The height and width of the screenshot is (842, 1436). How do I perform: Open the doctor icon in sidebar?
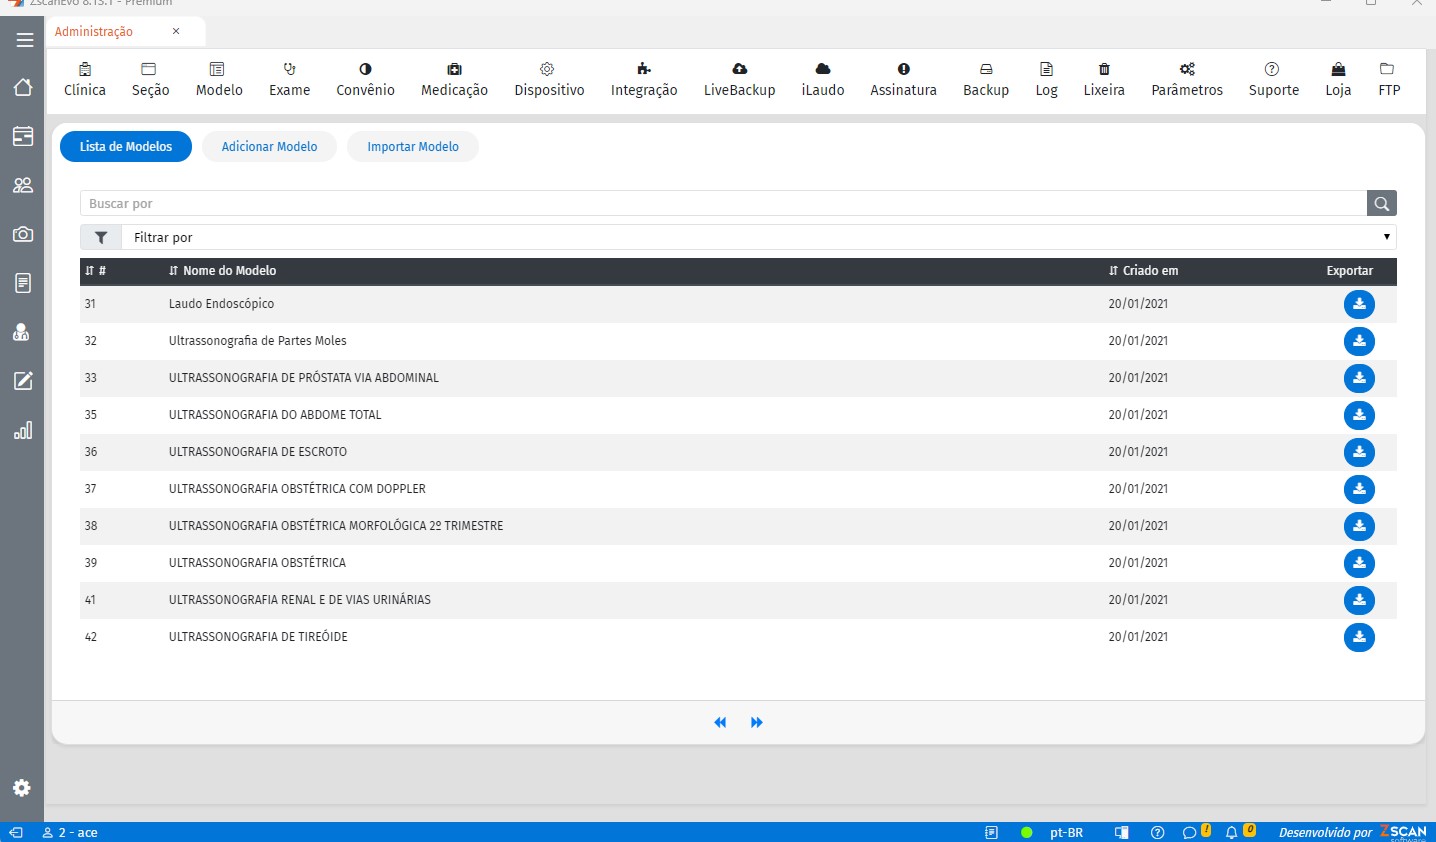click(x=21, y=332)
